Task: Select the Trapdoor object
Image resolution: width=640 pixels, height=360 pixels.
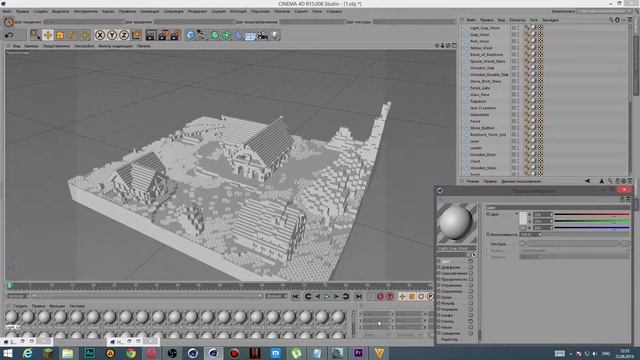Action: pos(478,101)
